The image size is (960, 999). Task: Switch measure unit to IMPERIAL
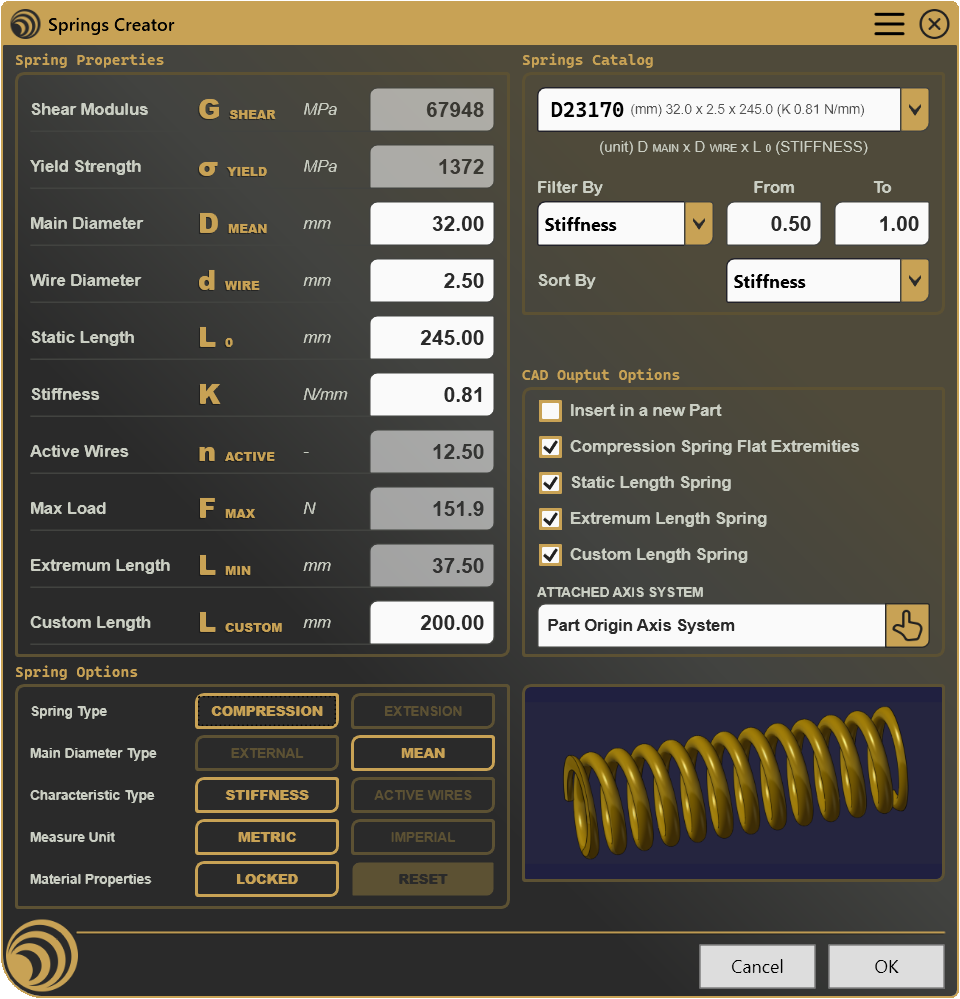[x=423, y=837]
